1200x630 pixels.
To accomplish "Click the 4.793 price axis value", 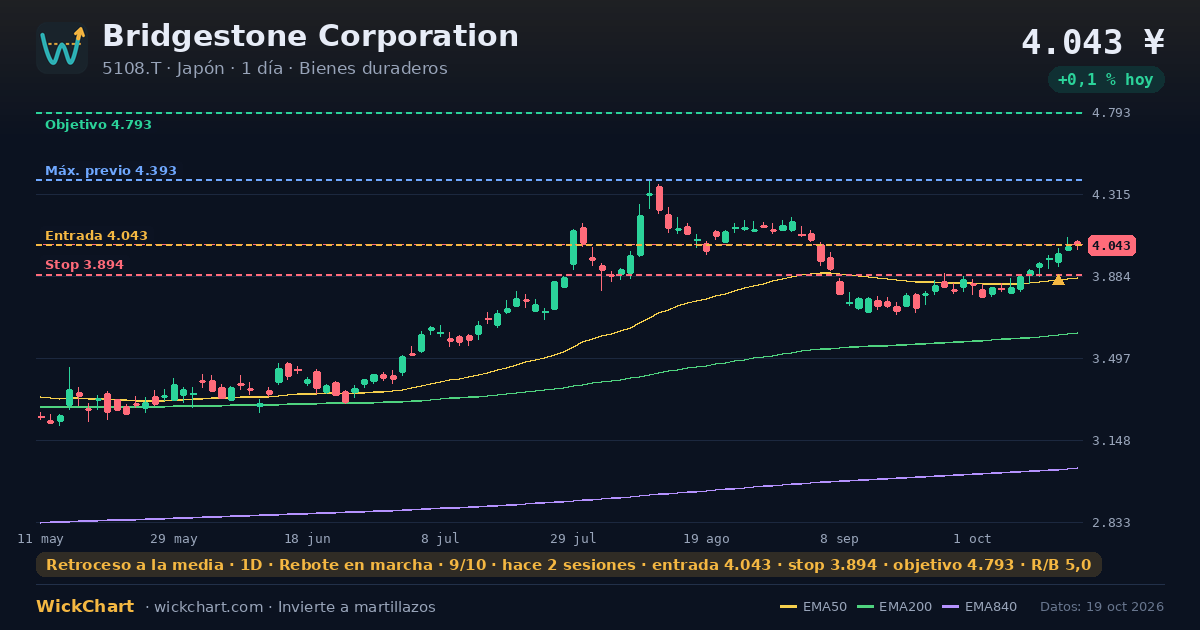I will (1111, 113).
